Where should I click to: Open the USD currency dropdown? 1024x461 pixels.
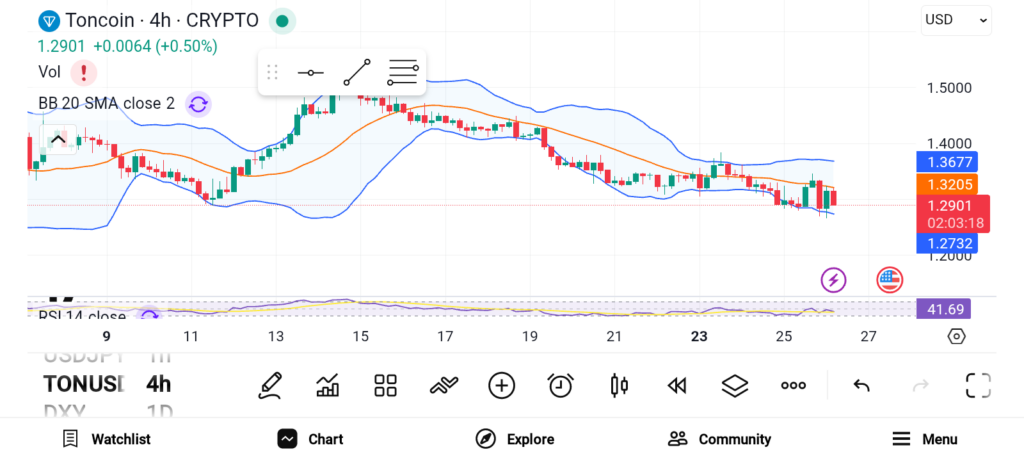coord(956,19)
